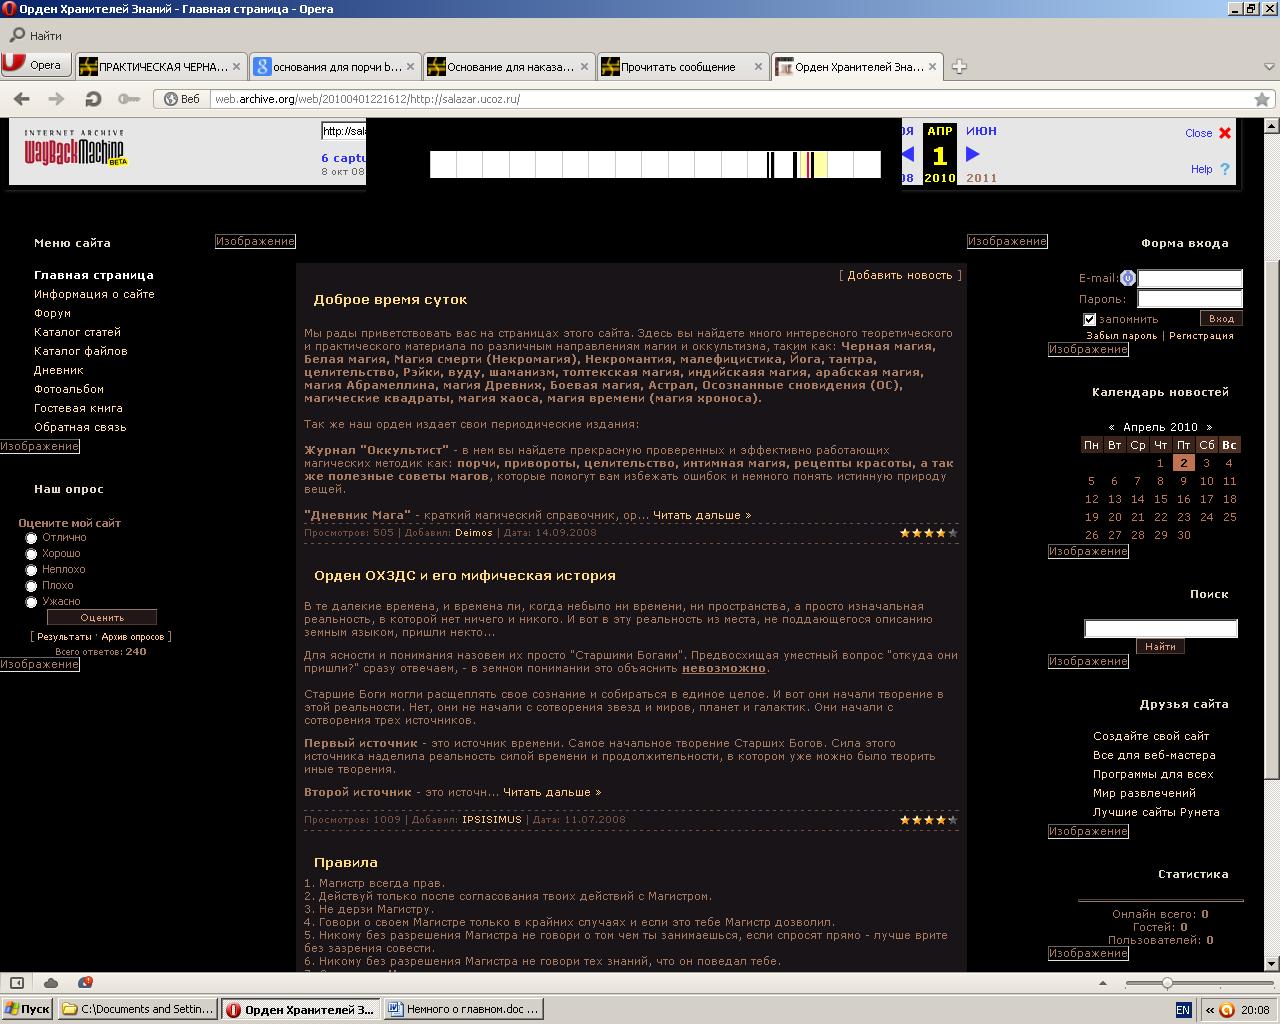This screenshot has width=1280, height=1024.
Task: Click the E-mail login field
Action: (x=1190, y=279)
